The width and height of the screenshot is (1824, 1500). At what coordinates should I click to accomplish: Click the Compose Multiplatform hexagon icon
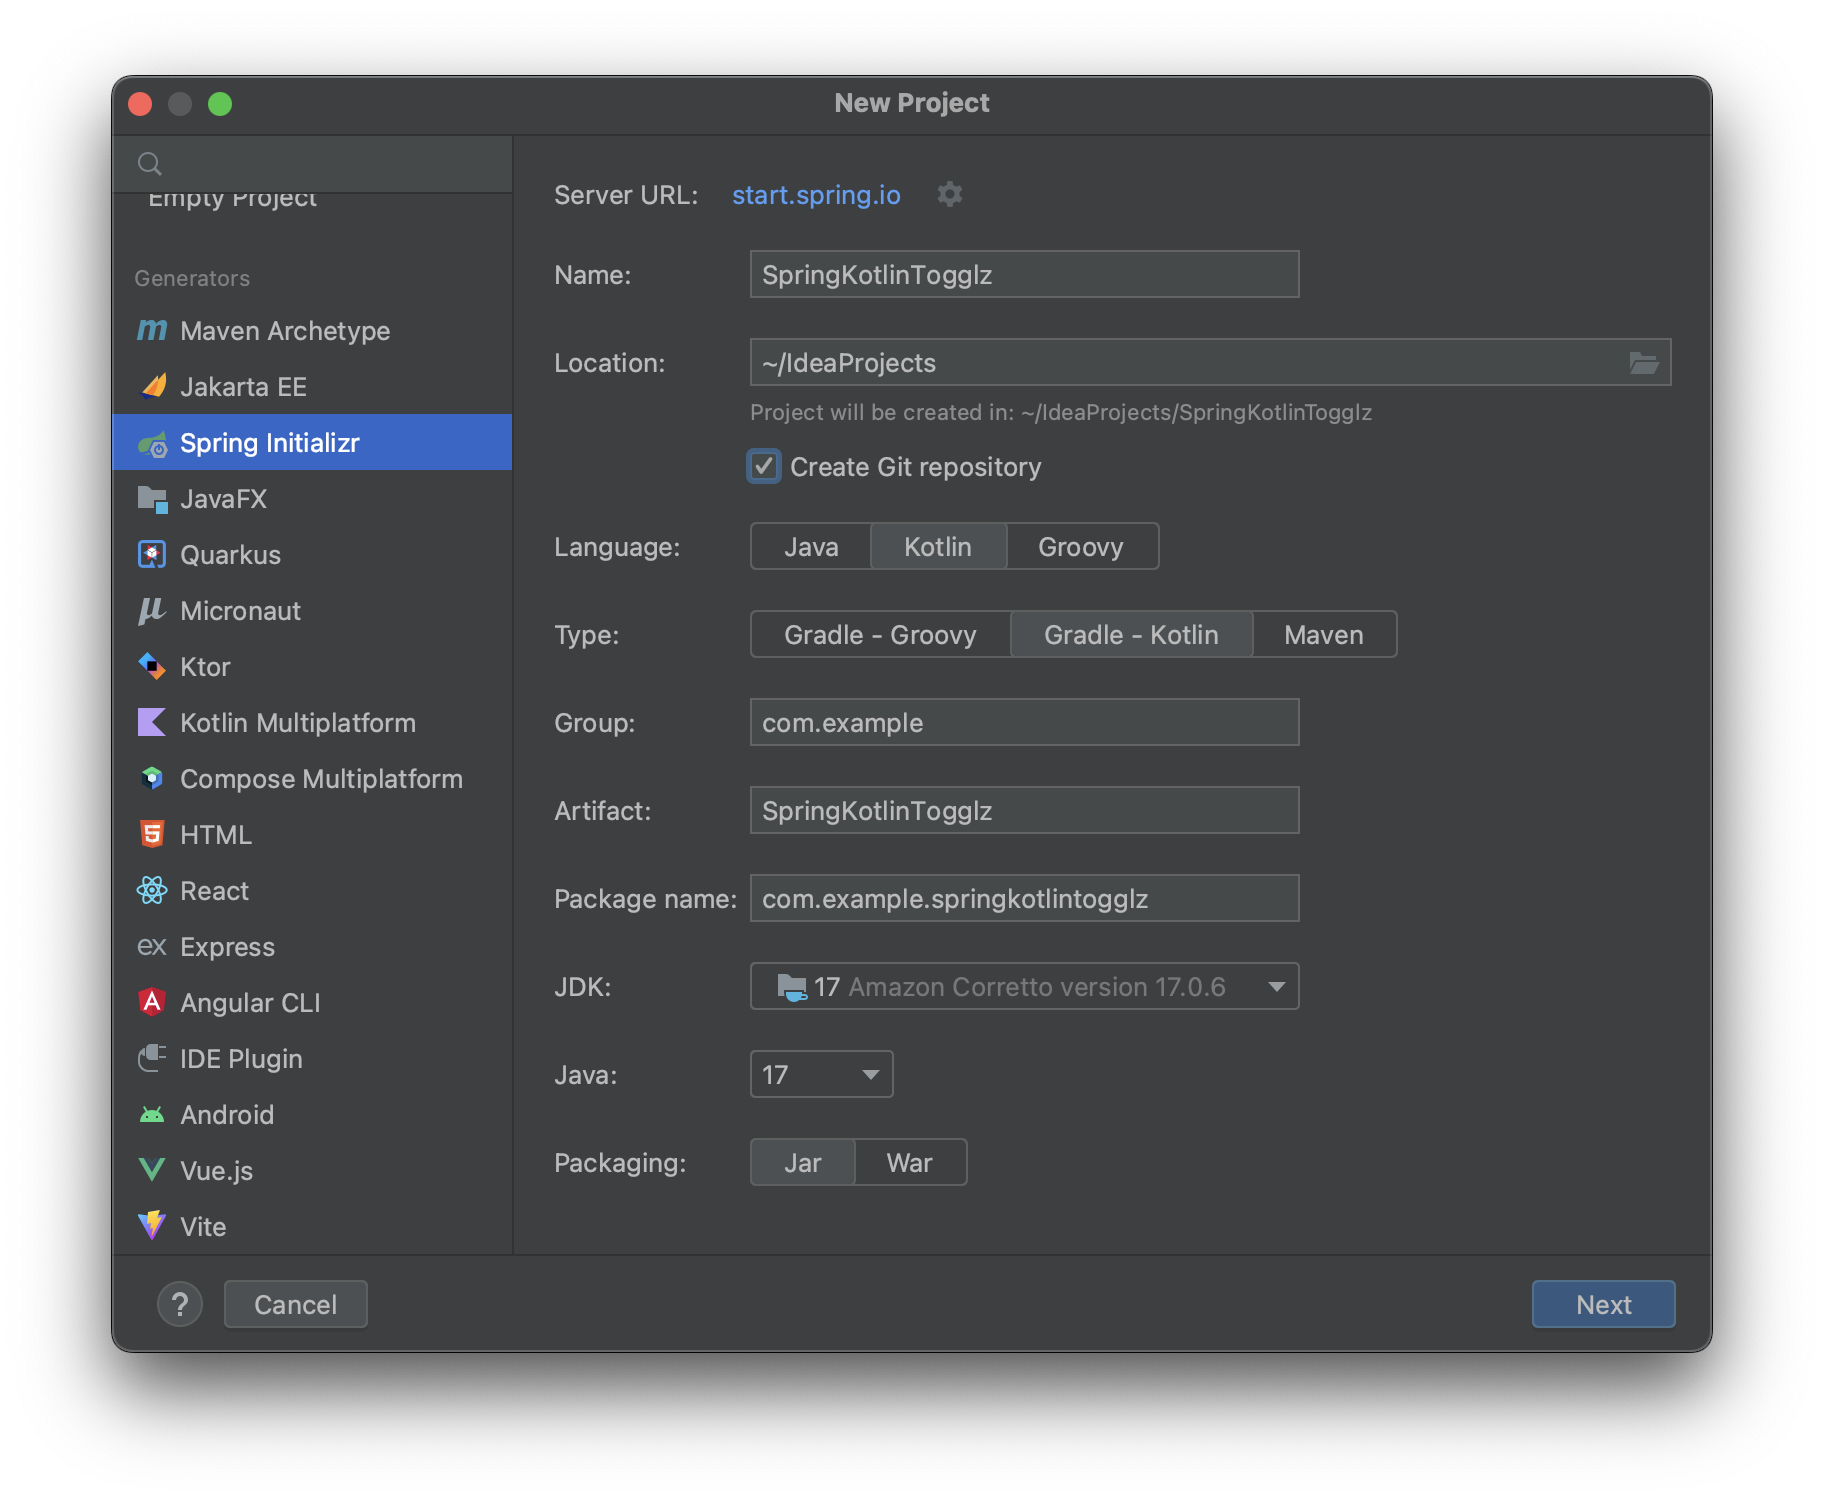[x=152, y=778]
